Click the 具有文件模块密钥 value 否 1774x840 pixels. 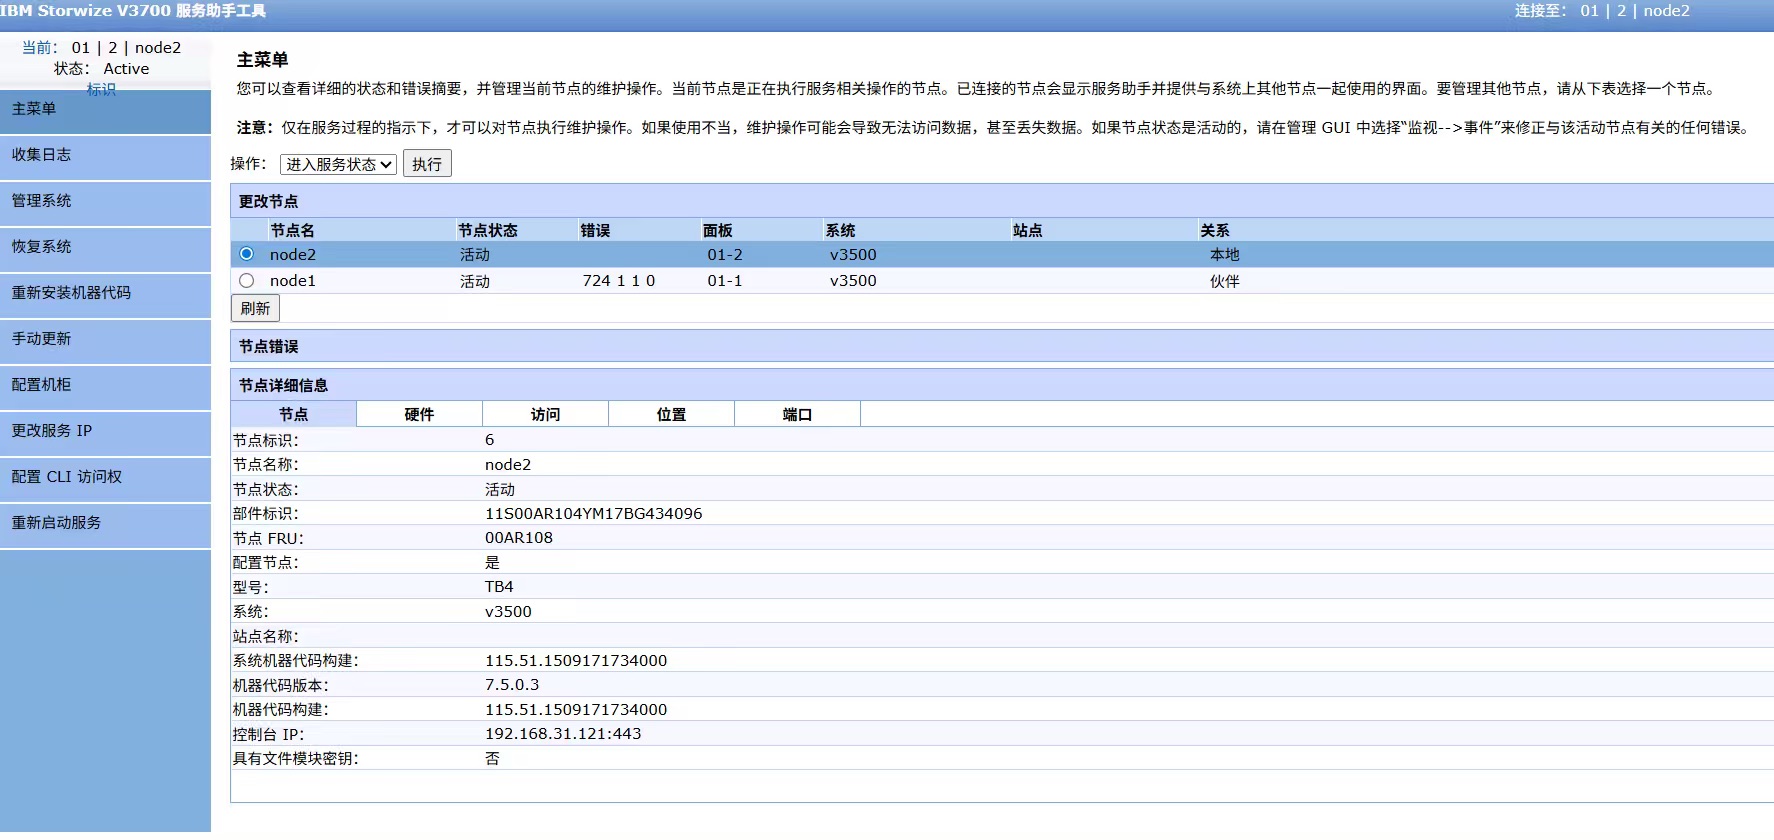(x=492, y=759)
